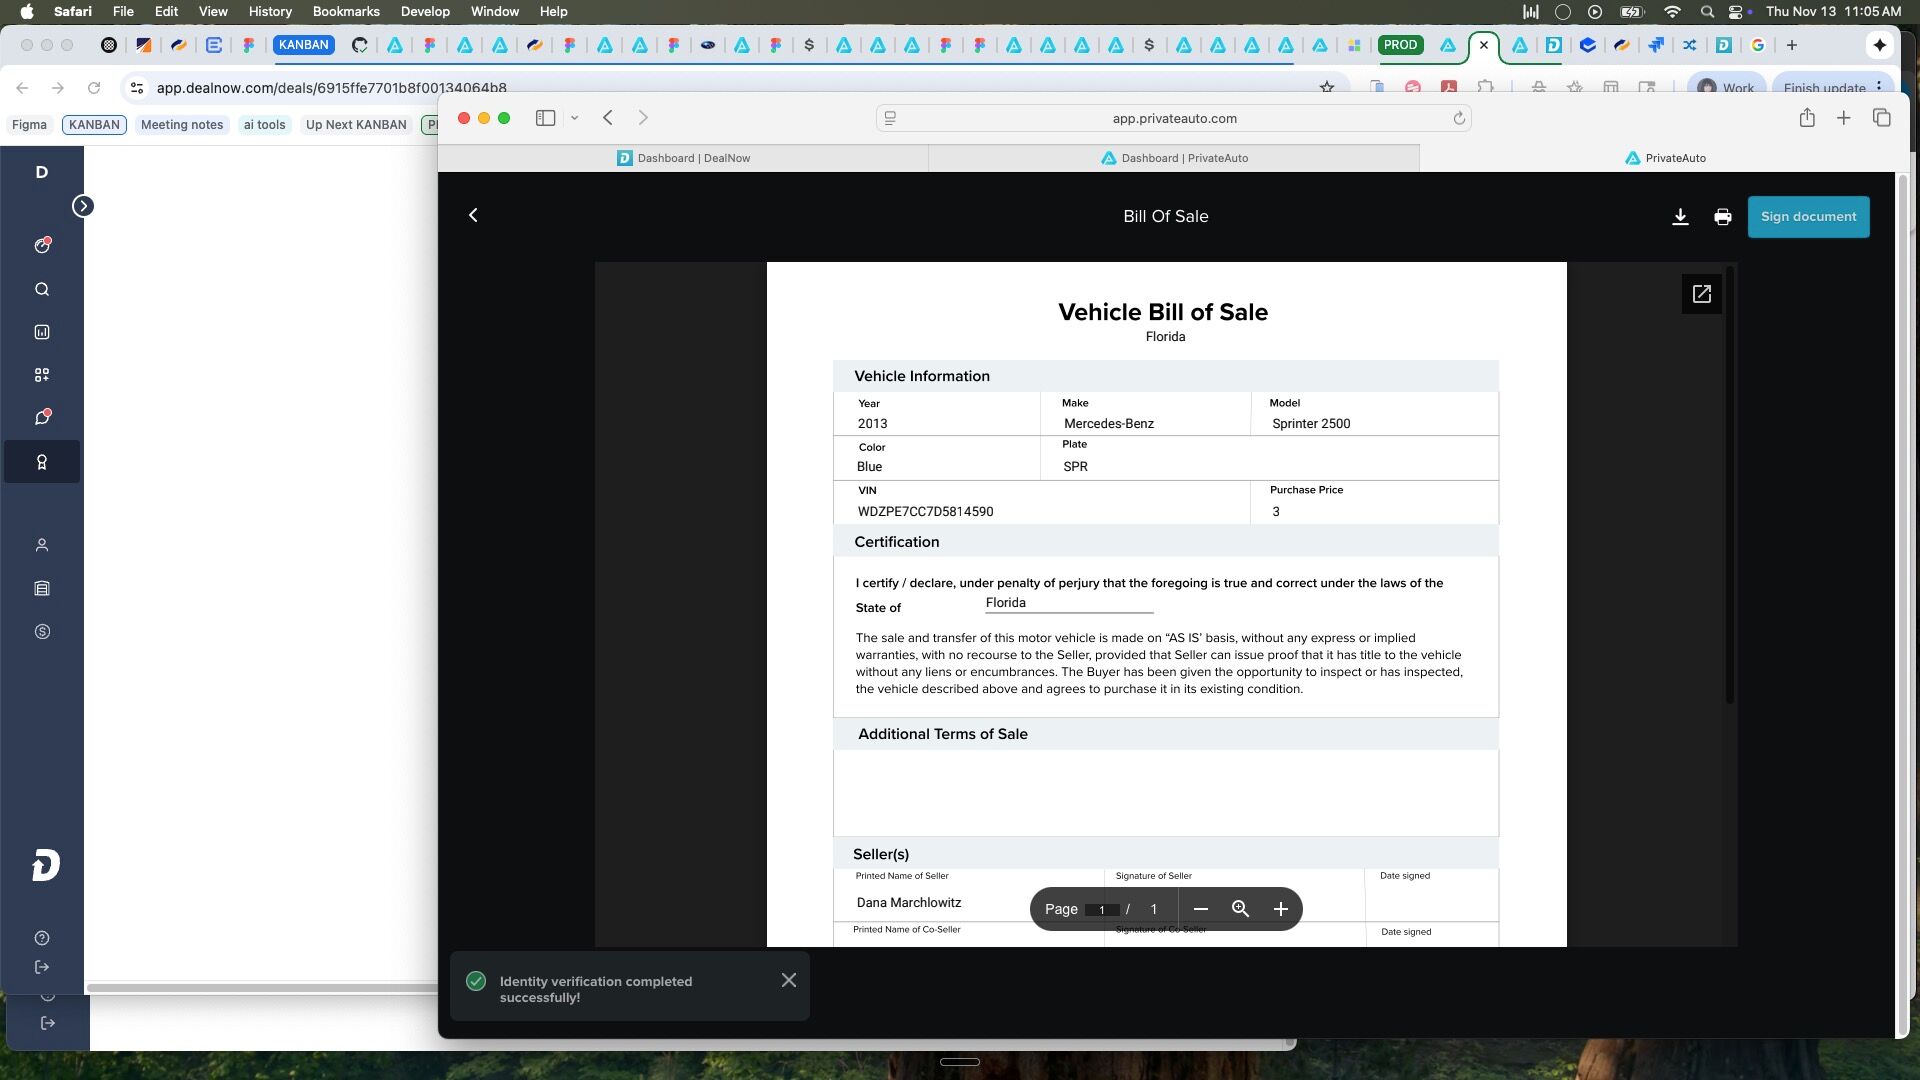This screenshot has width=1920, height=1080.
Task: Show Safari tab overview
Action: coord(1881,118)
